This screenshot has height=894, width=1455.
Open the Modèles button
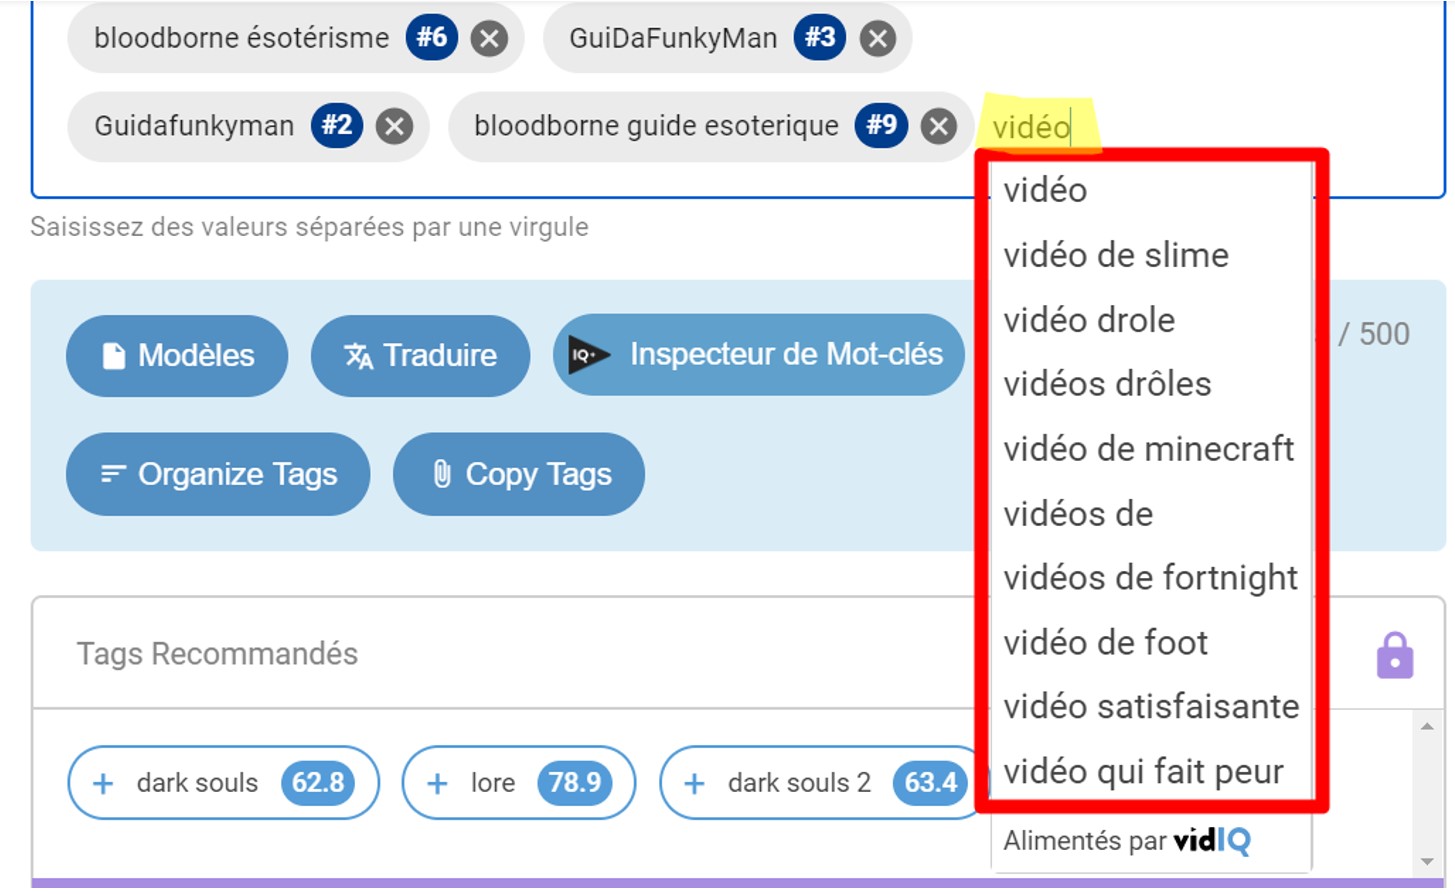pos(177,356)
